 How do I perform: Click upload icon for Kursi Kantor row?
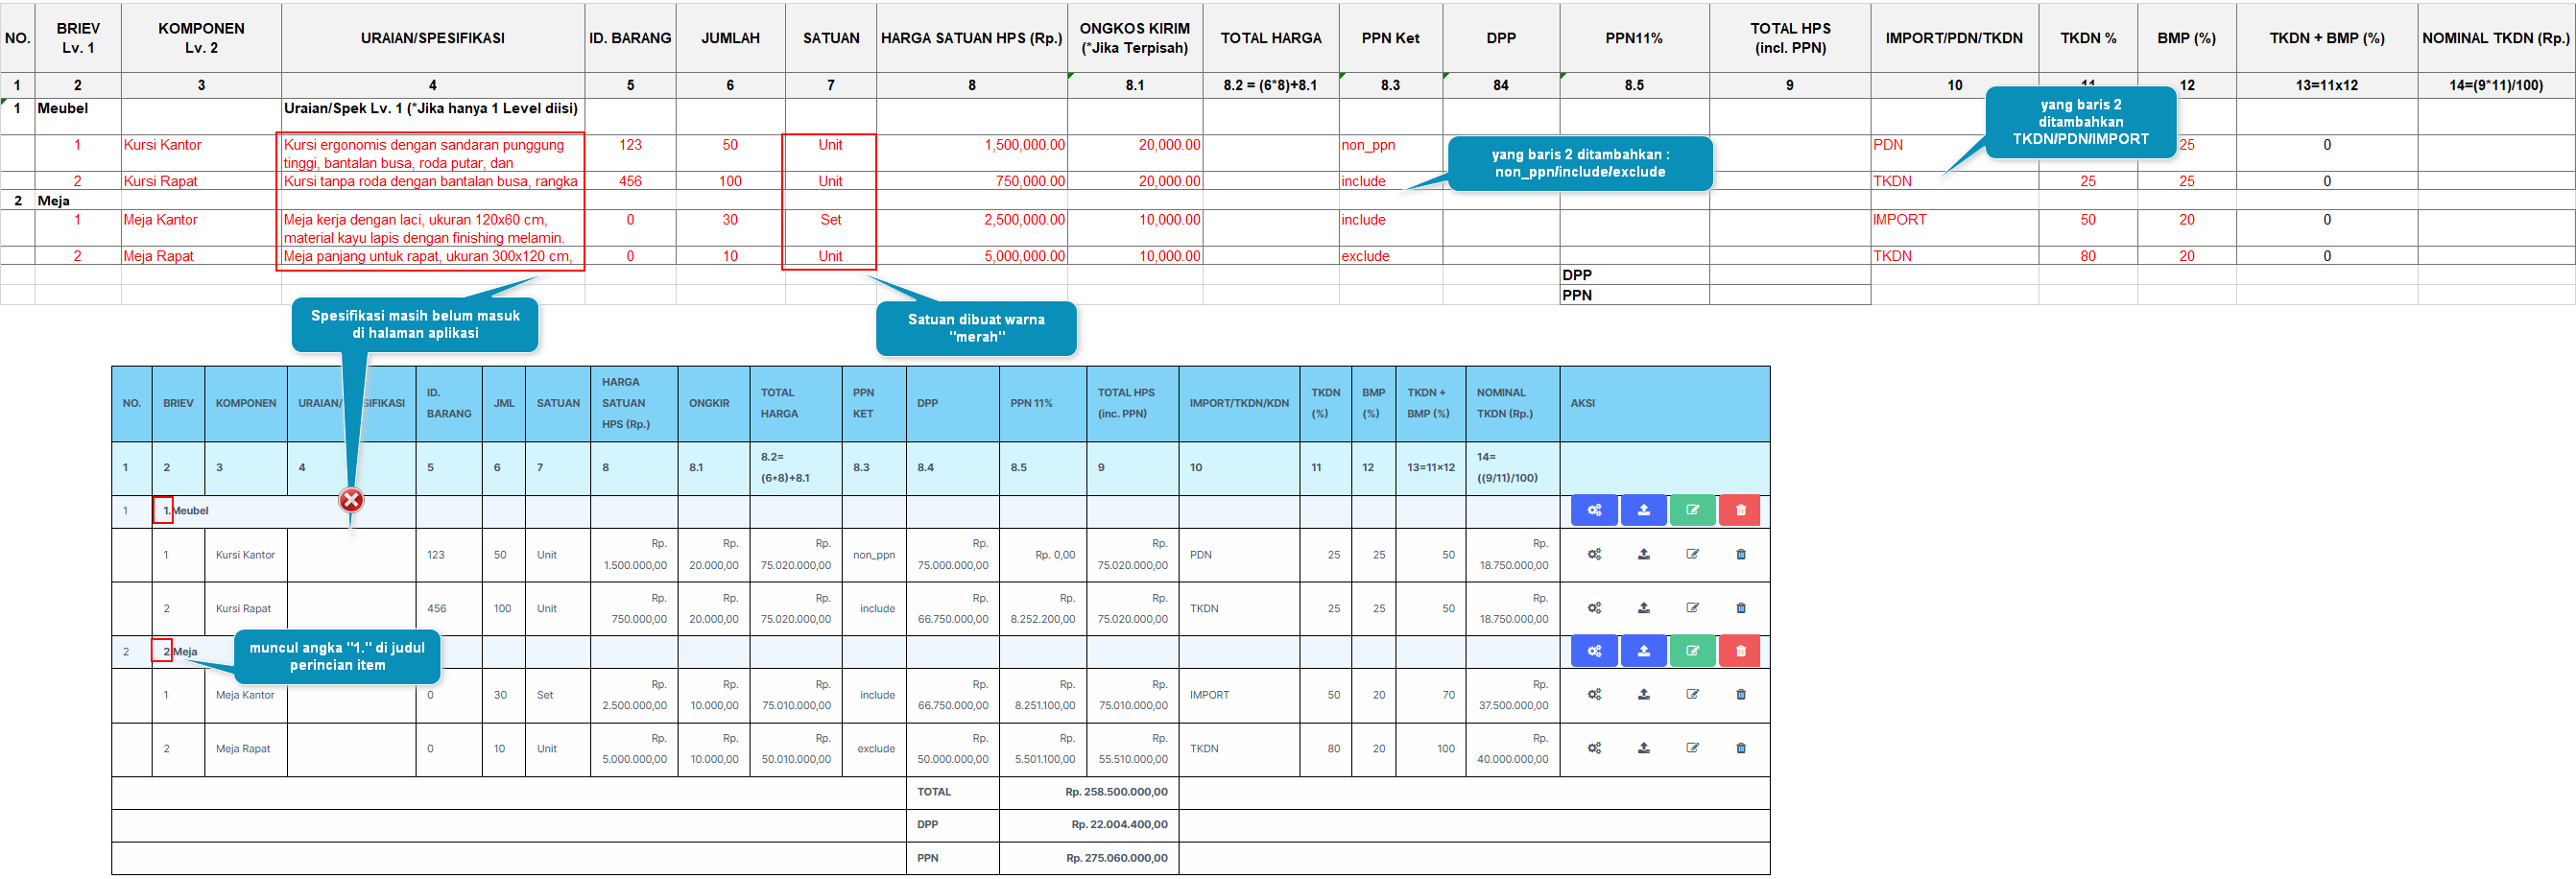1643,554
